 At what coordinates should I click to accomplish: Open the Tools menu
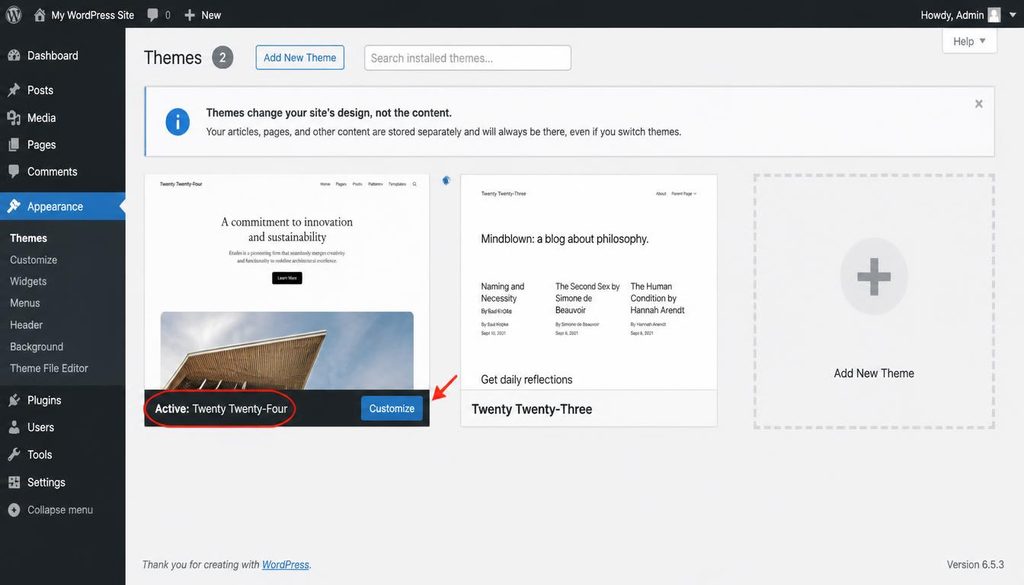point(39,454)
